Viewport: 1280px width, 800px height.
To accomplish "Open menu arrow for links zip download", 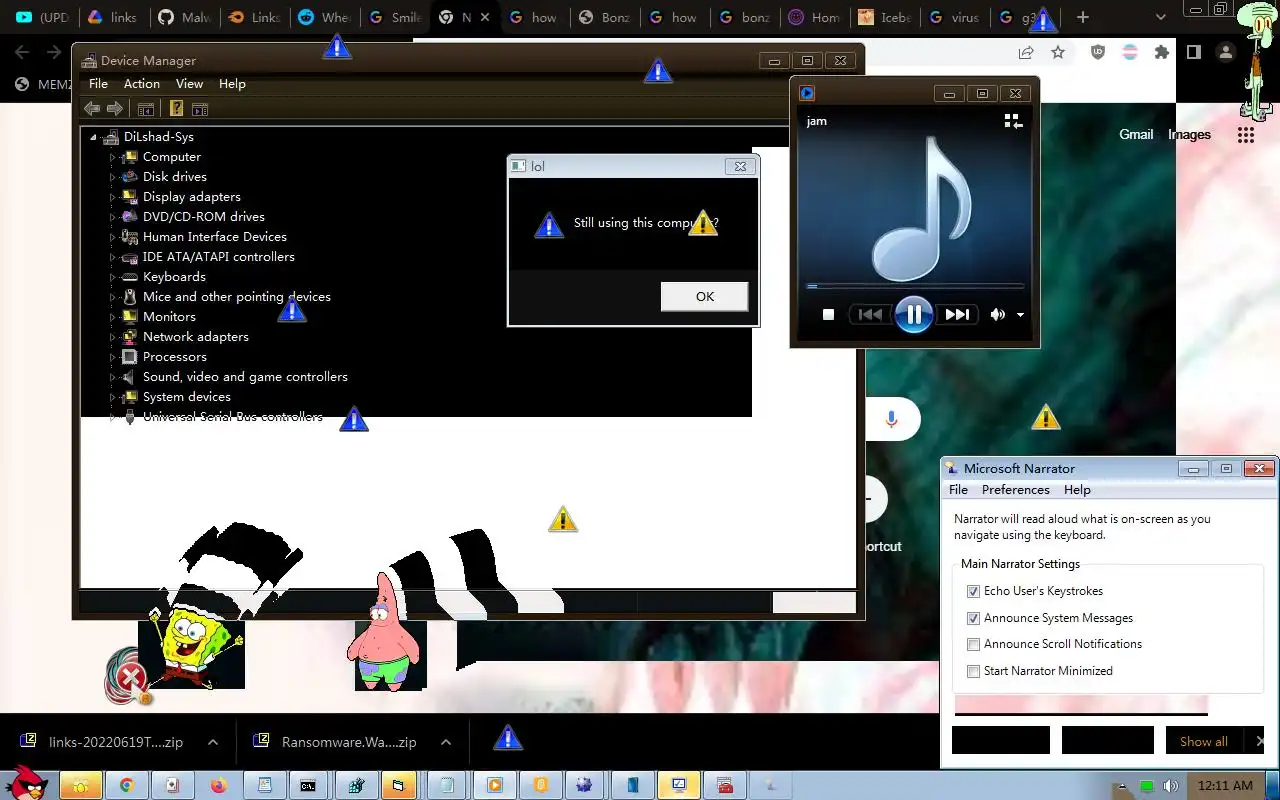I will pos(213,742).
